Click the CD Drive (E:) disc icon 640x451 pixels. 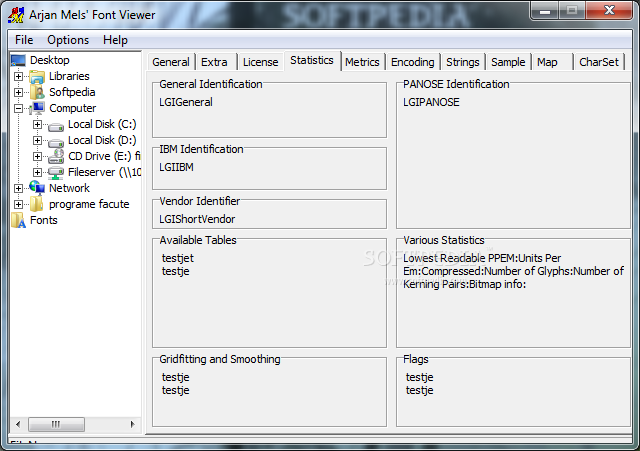tap(56, 156)
